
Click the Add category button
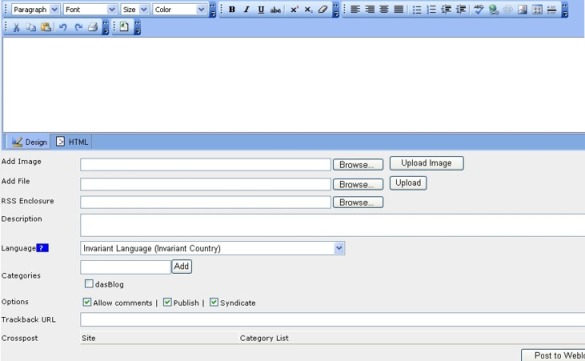(x=181, y=266)
